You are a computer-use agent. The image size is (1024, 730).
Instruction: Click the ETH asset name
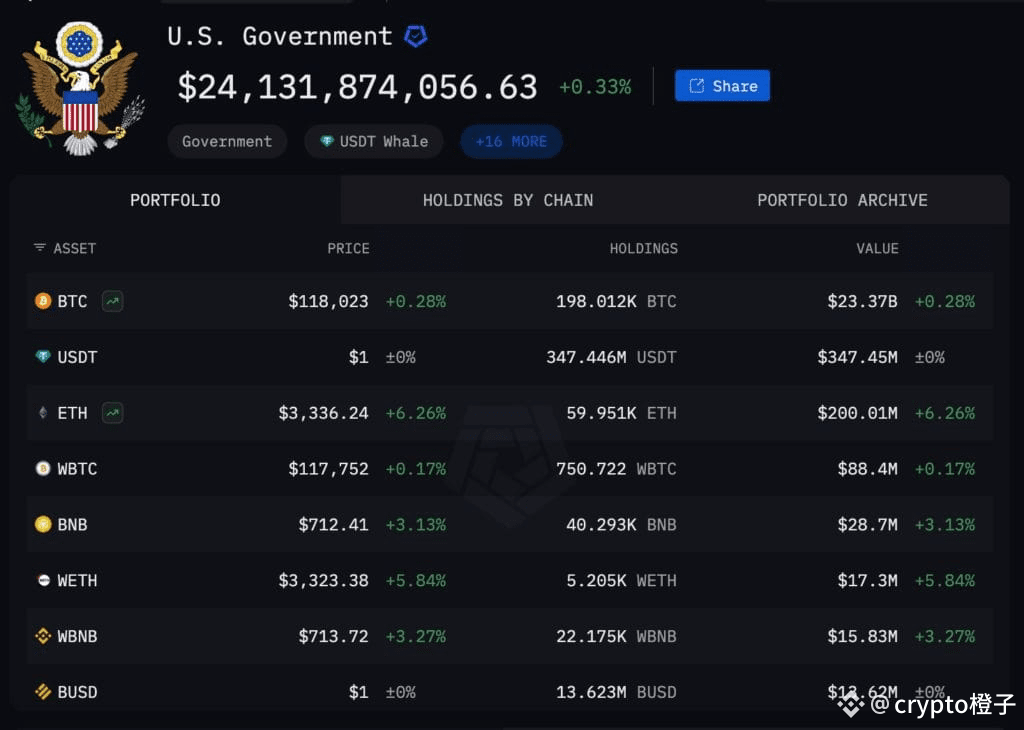pos(72,413)
